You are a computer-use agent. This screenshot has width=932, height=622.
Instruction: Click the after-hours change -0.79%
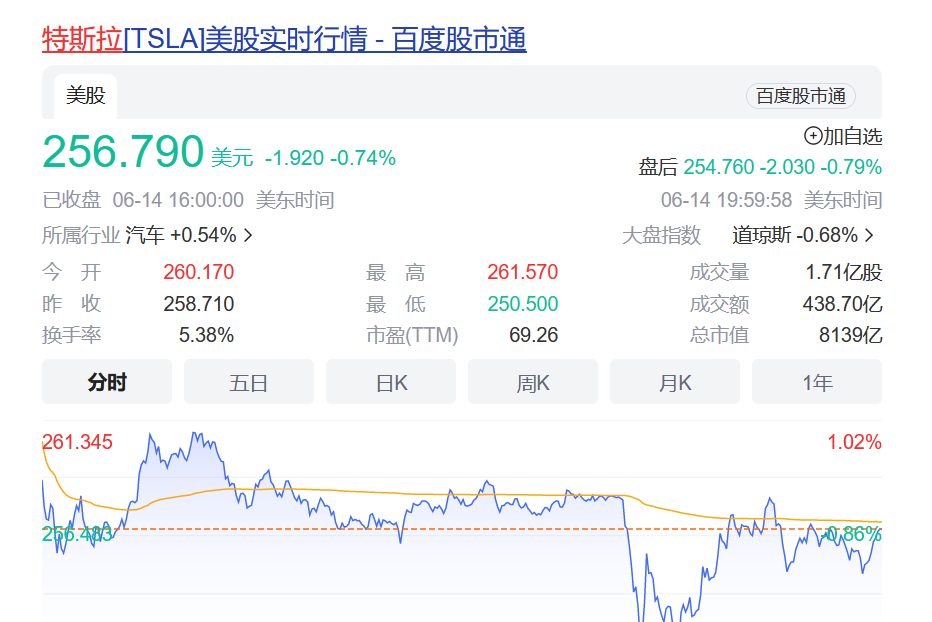pos(851,167)
